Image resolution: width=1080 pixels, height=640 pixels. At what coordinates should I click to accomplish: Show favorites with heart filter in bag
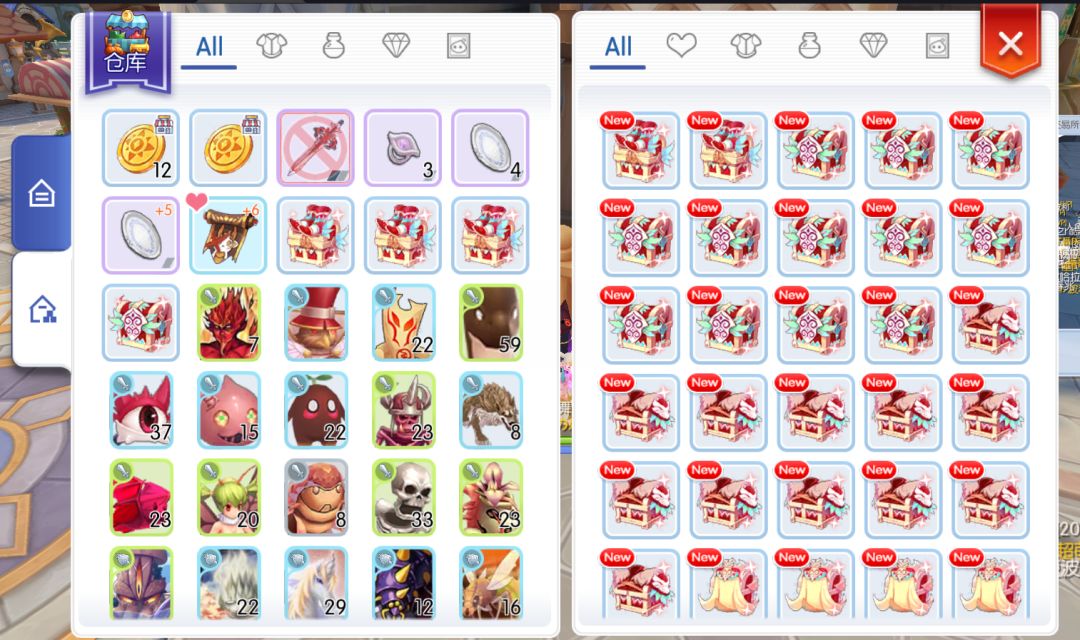pyautogui.click(x=681, y=46)
